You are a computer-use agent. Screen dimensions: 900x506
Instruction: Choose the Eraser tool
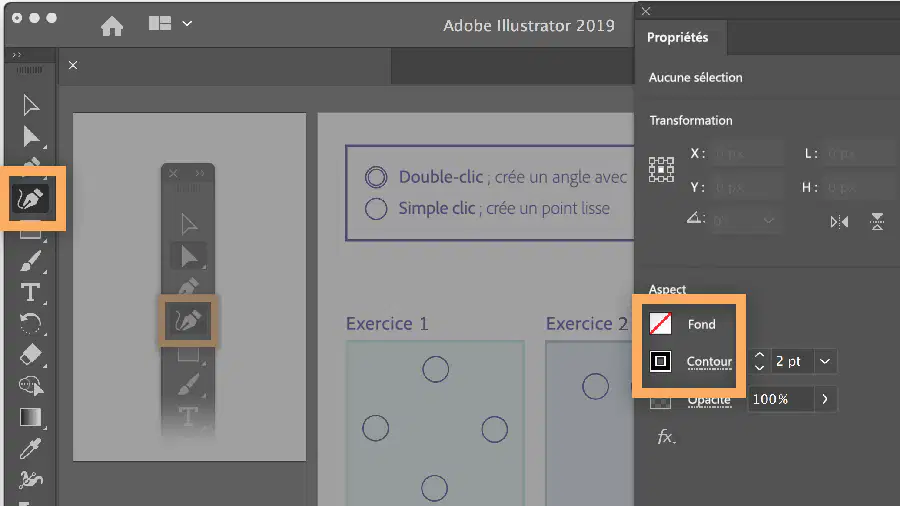(x=30, y=355)
